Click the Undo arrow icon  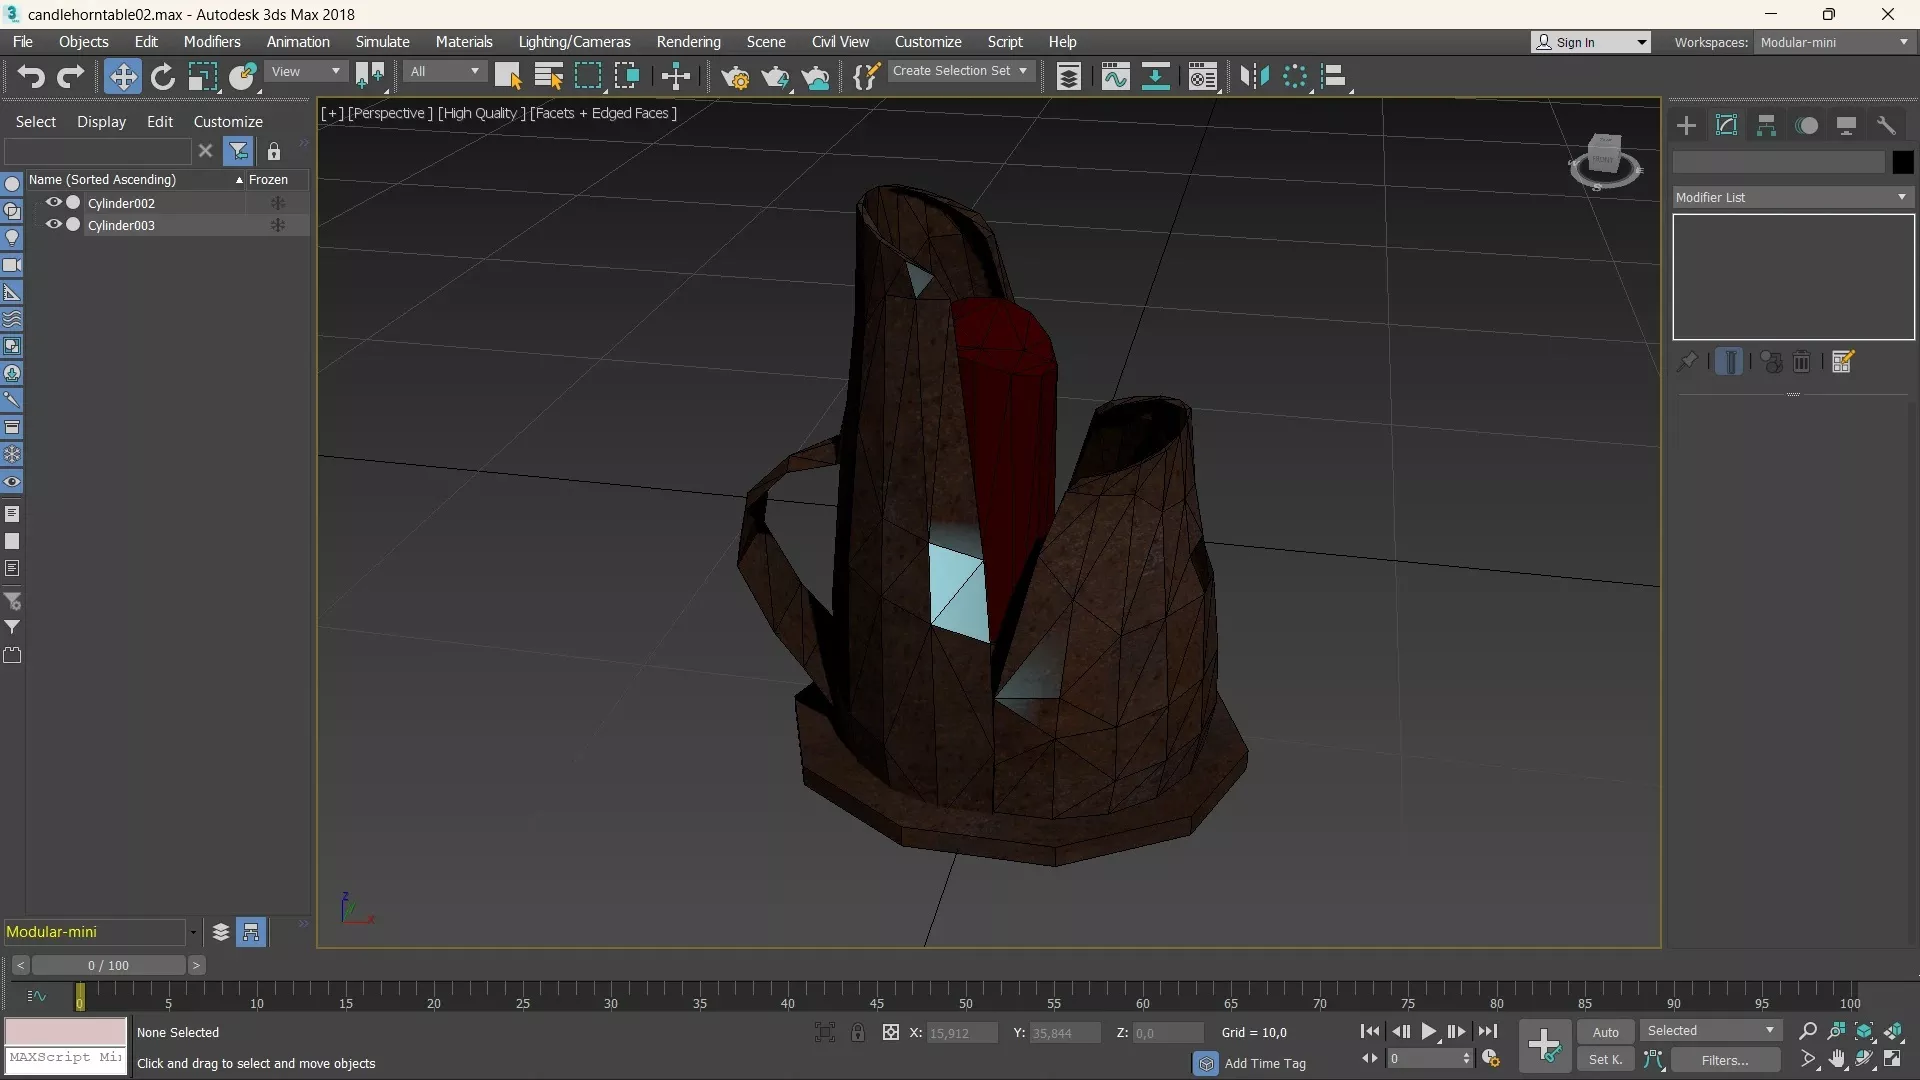[x=31, y=77]
